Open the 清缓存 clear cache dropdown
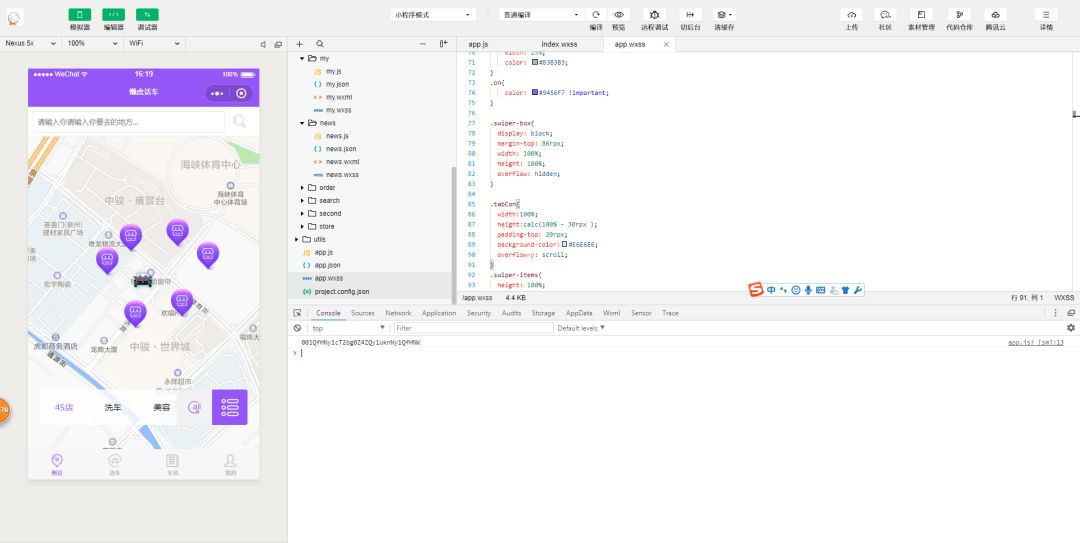1080x543 pixels. click(x=724, y=14)
